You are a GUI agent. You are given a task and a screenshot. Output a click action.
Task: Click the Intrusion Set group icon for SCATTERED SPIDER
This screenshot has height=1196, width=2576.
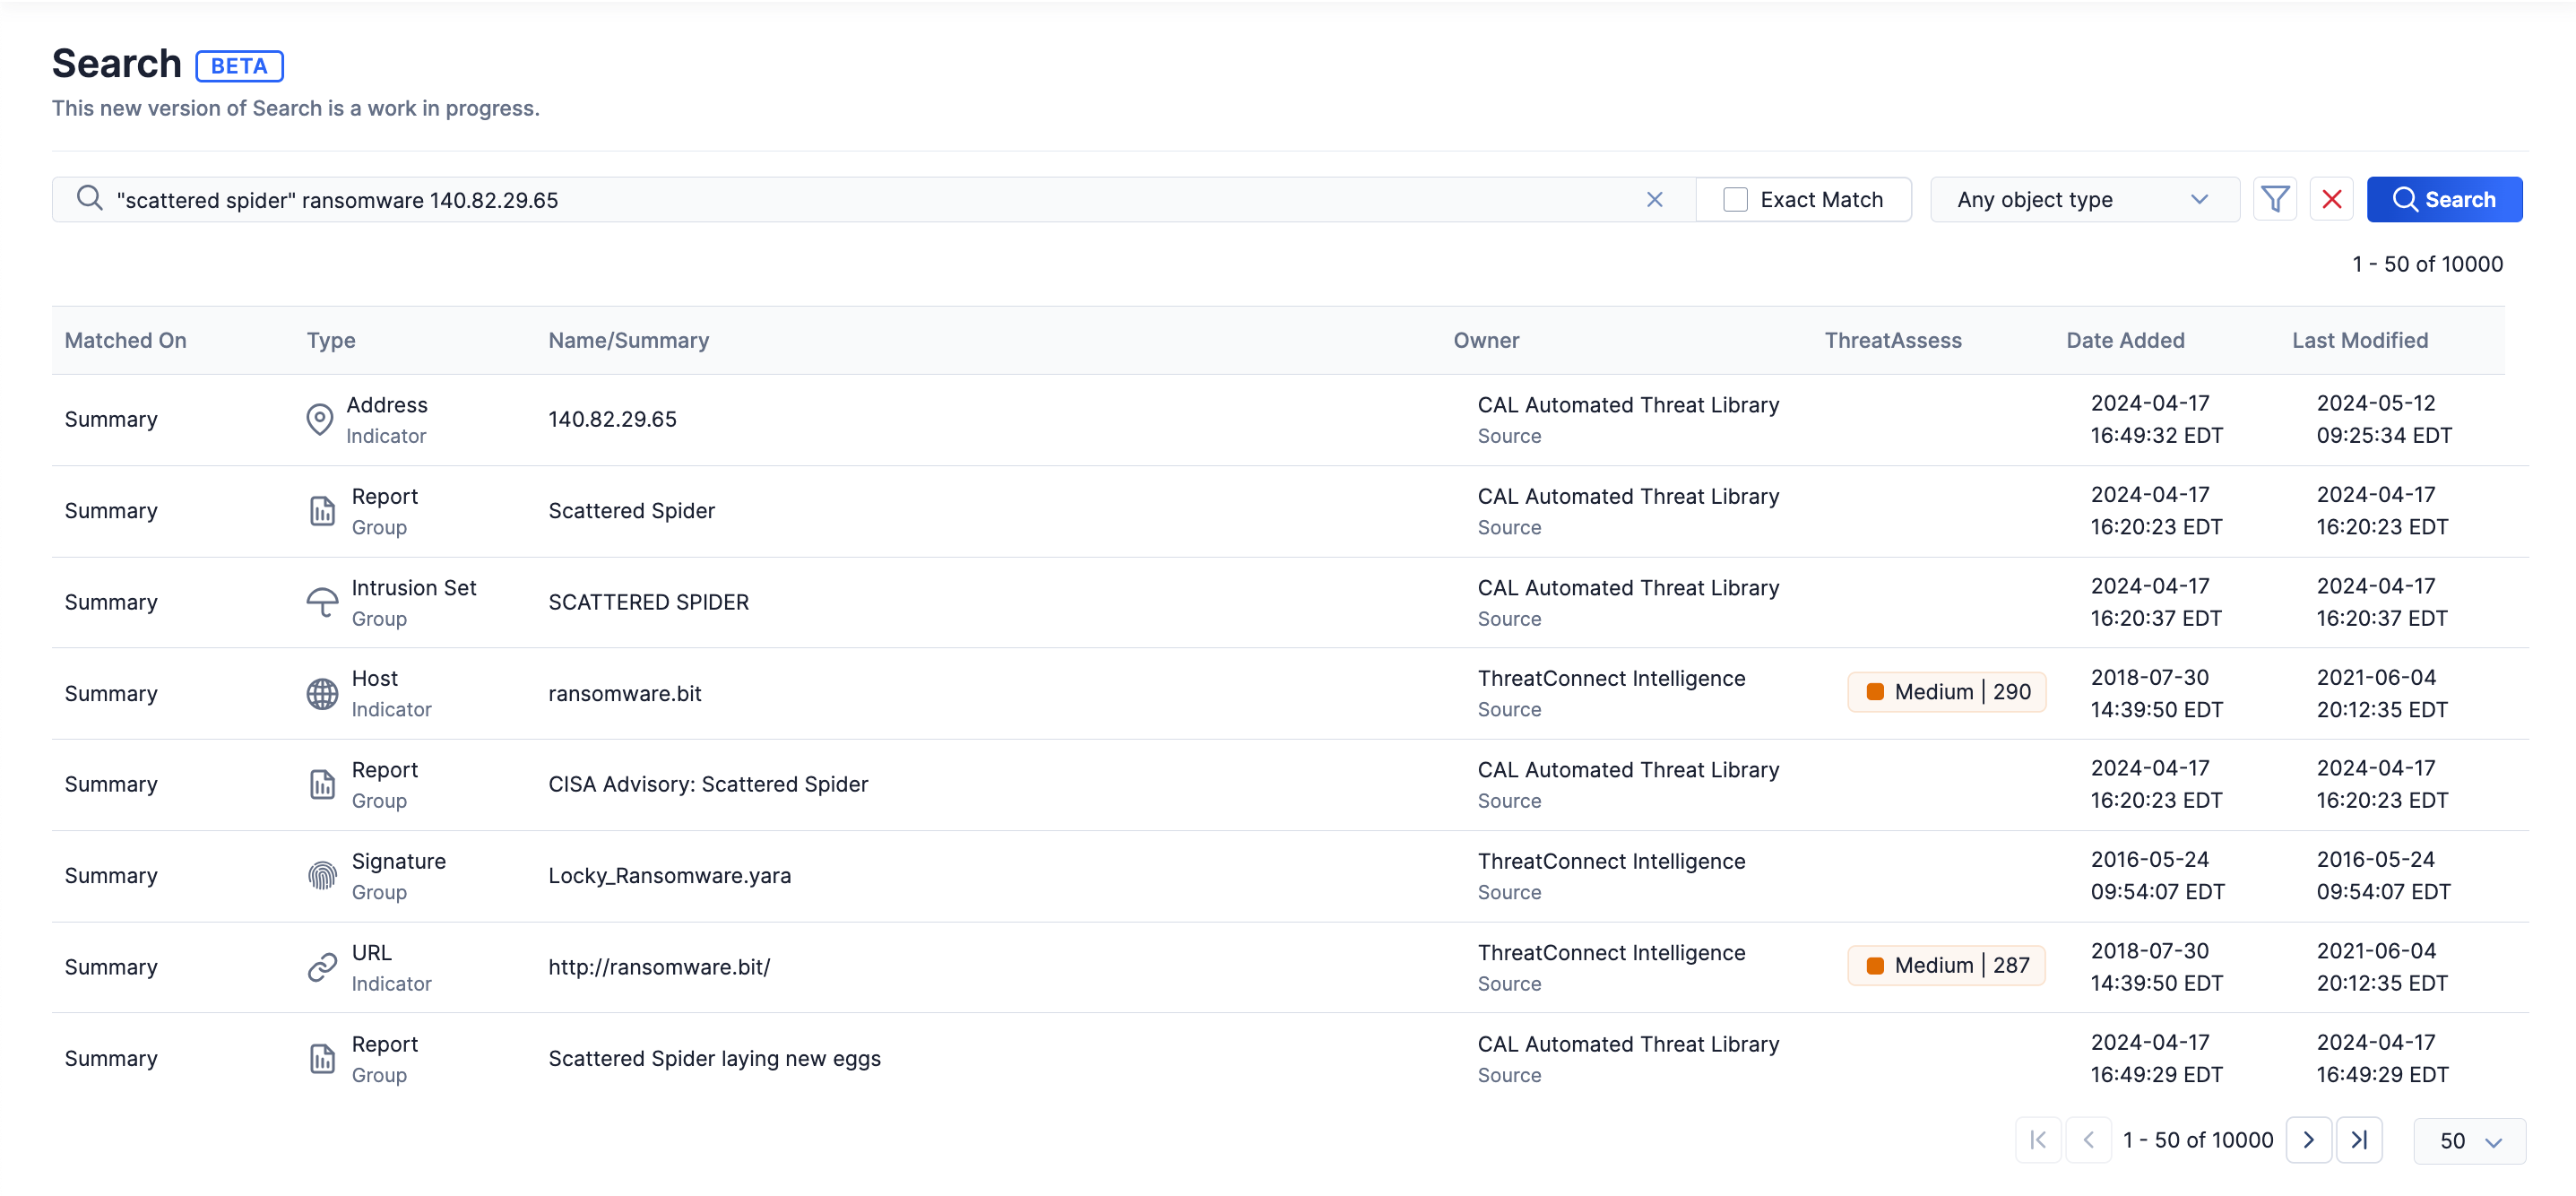(x=322, y=602)
